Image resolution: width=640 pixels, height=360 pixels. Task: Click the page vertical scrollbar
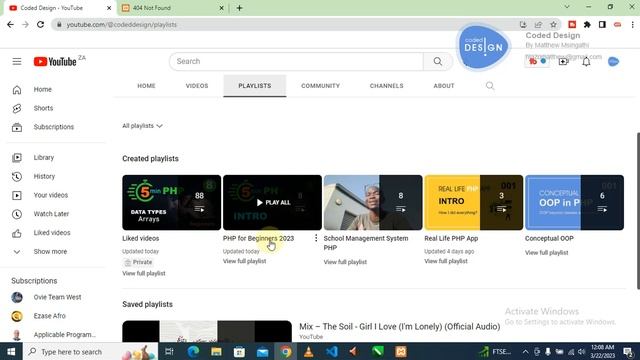[638, 211]
